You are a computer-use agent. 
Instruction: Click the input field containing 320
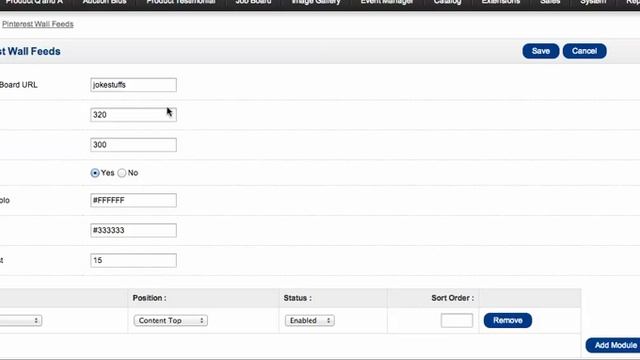point(133,115)
